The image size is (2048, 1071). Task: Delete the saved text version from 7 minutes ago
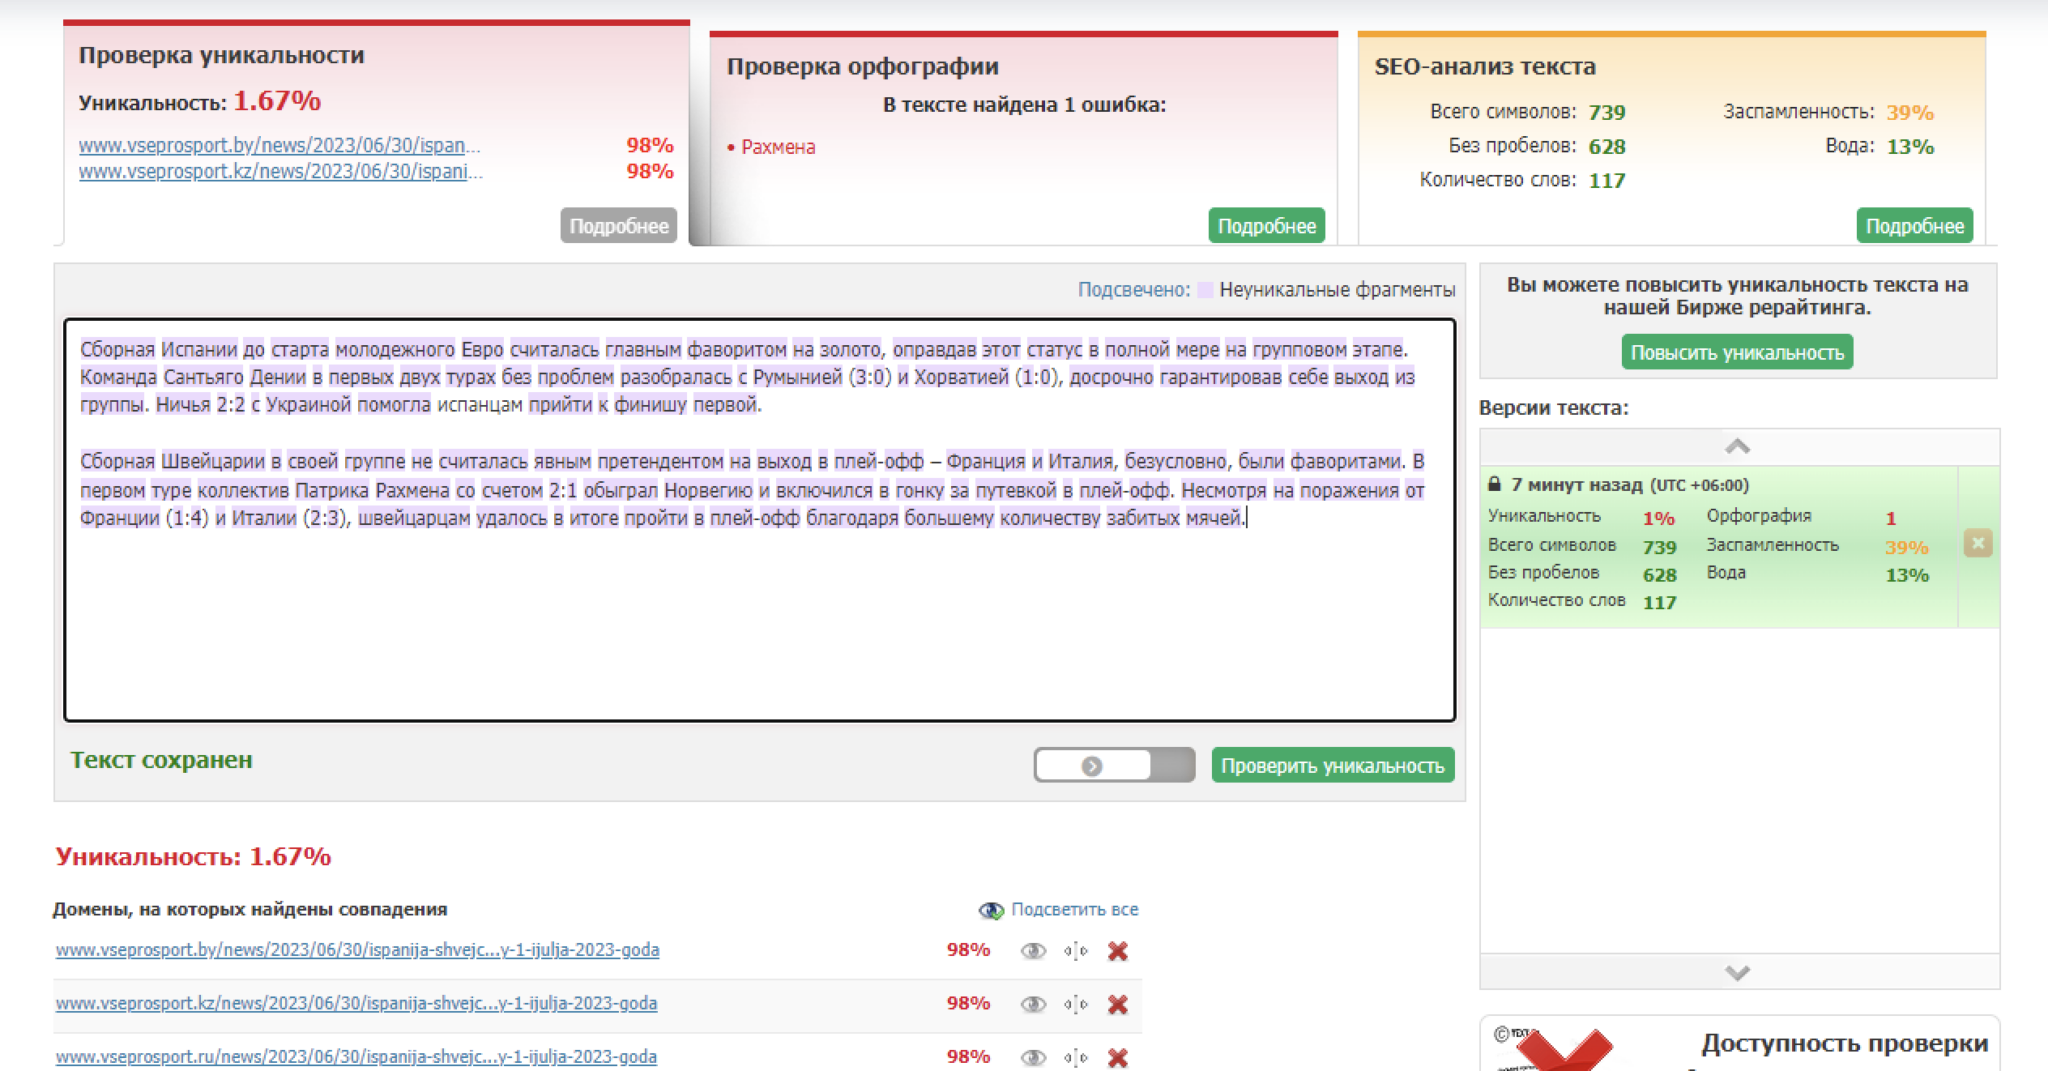tap(1977, 543)
